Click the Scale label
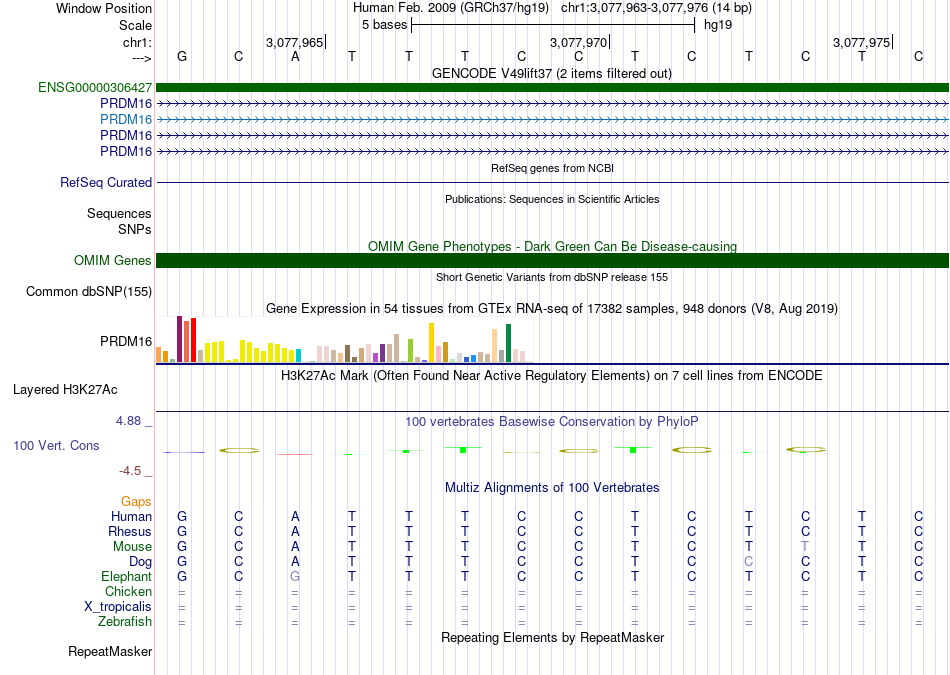The image size is (950, 675). (135, 25)
